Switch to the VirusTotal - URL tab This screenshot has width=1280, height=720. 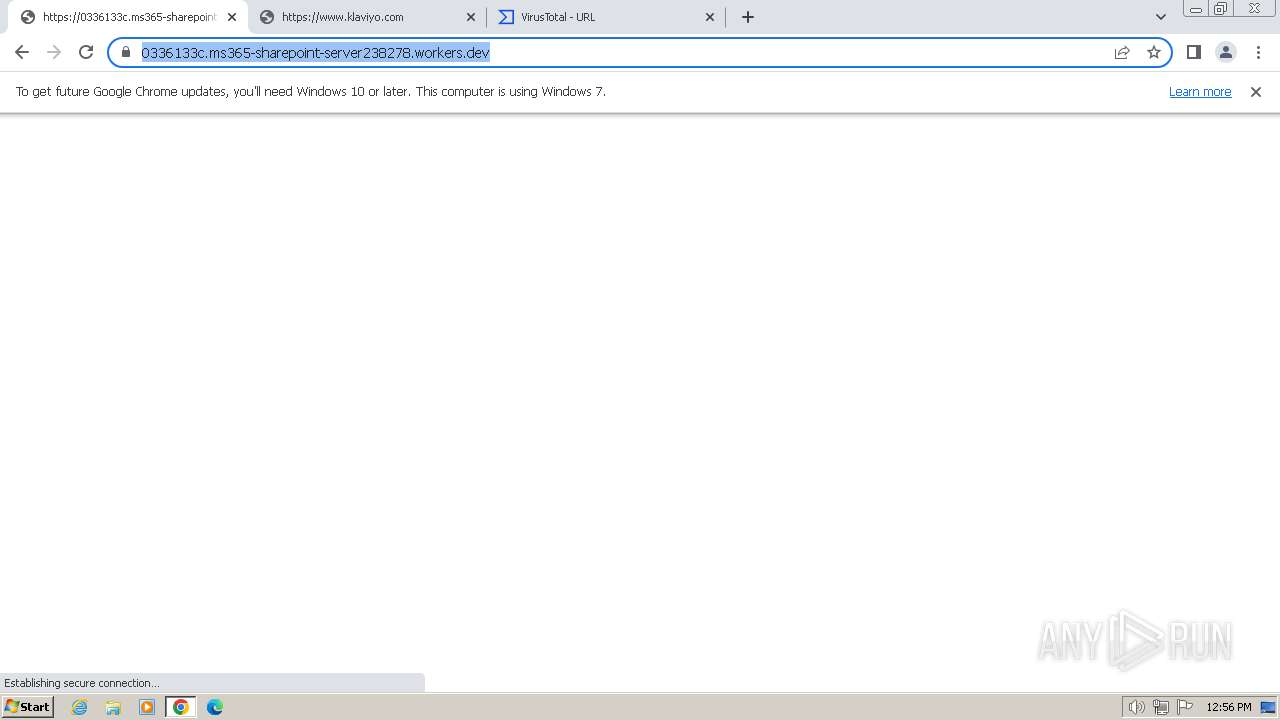pos(606,17)
